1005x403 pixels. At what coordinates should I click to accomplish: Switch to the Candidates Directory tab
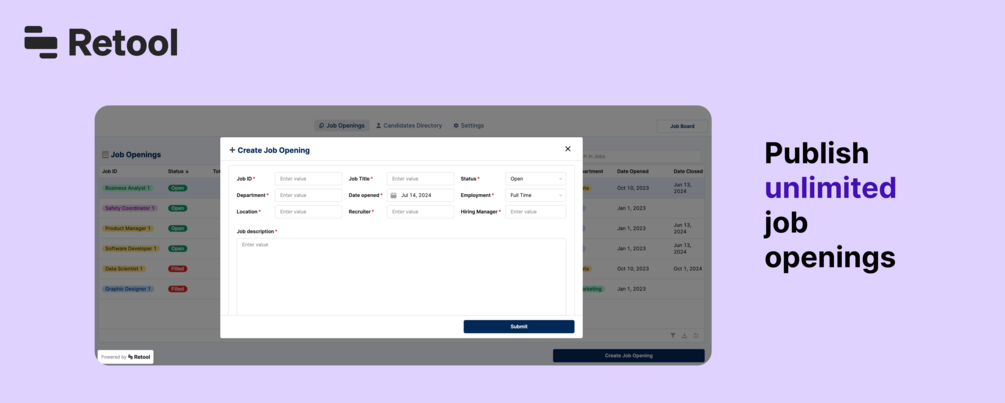coord(409,126)
